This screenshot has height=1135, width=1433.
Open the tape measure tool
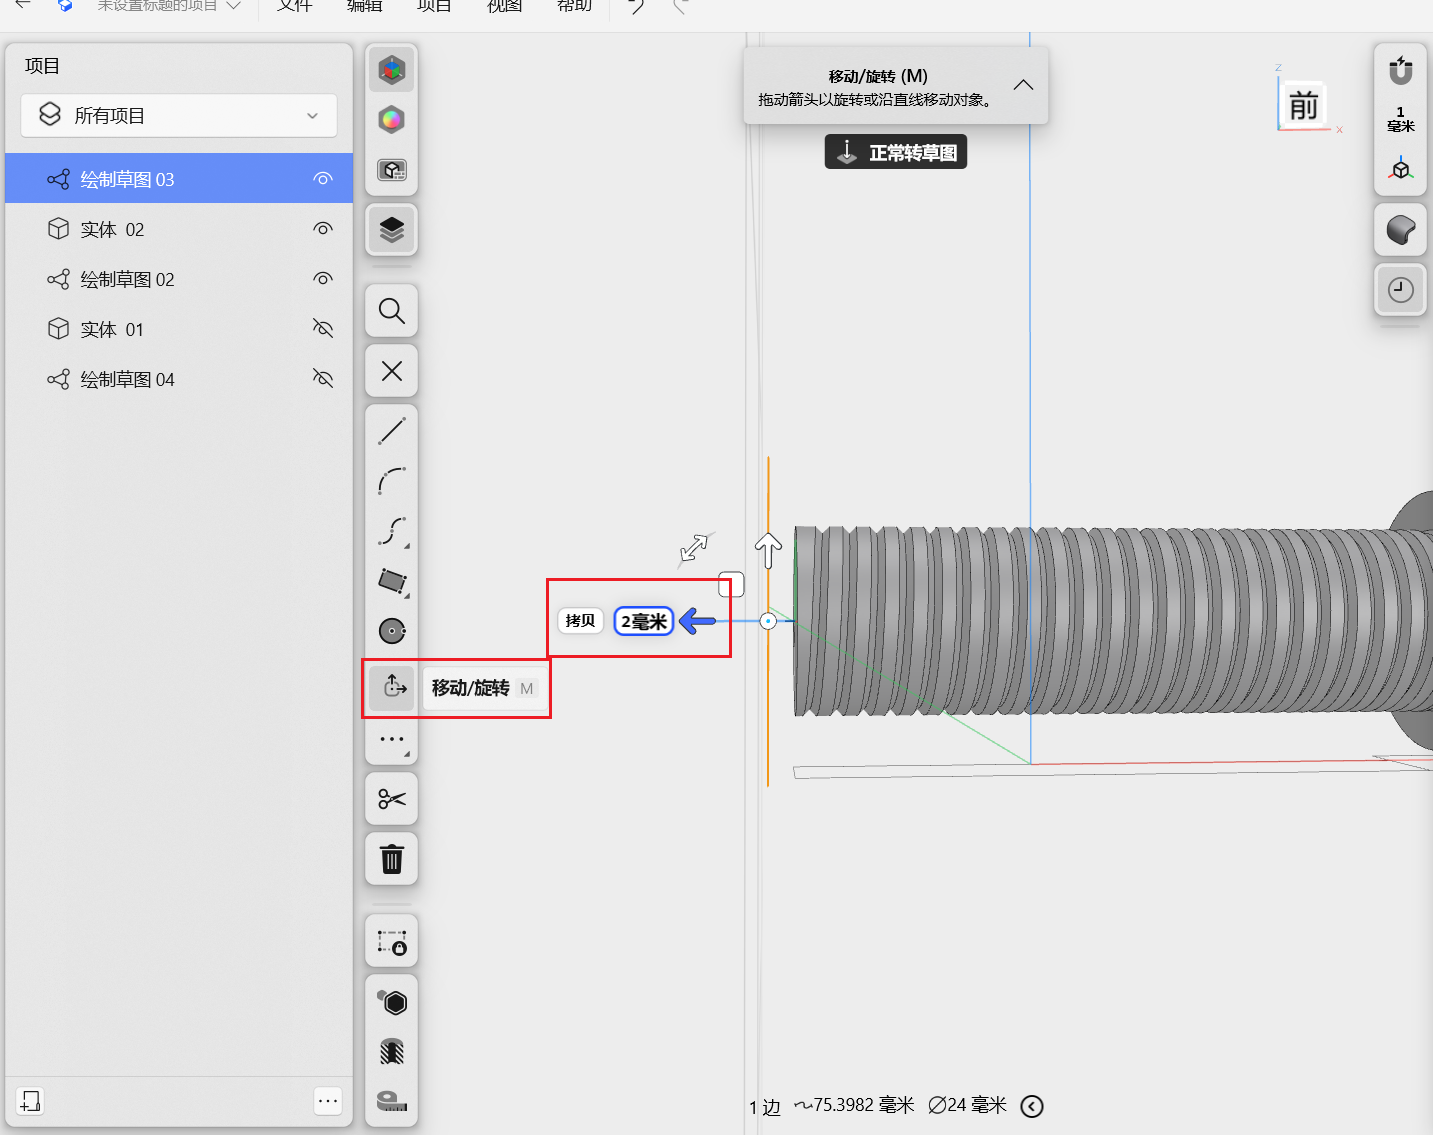pos(392,1101)
